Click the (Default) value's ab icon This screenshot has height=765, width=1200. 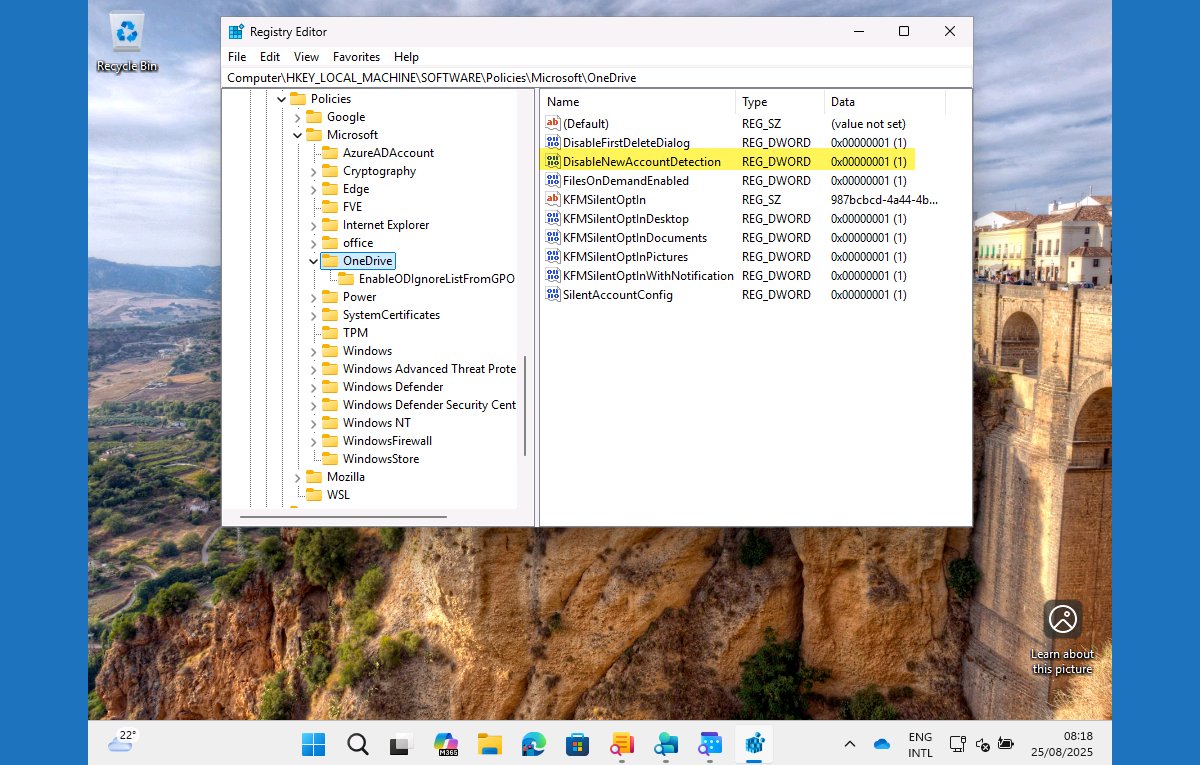tap(553, 123)
